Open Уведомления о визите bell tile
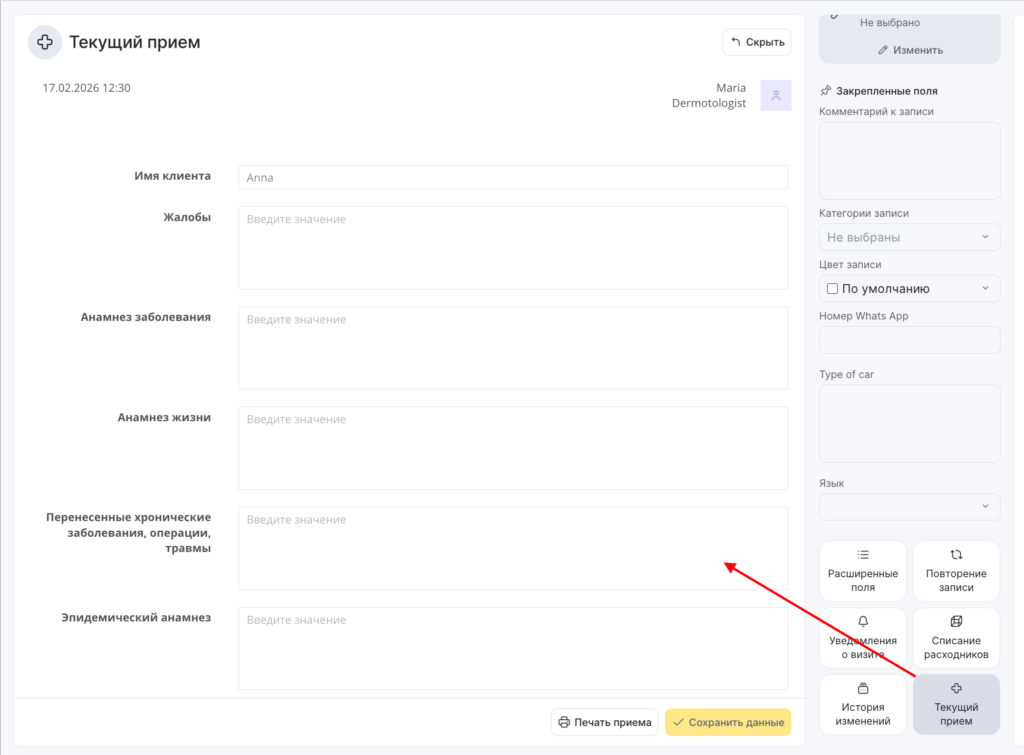 pos(863,638)
